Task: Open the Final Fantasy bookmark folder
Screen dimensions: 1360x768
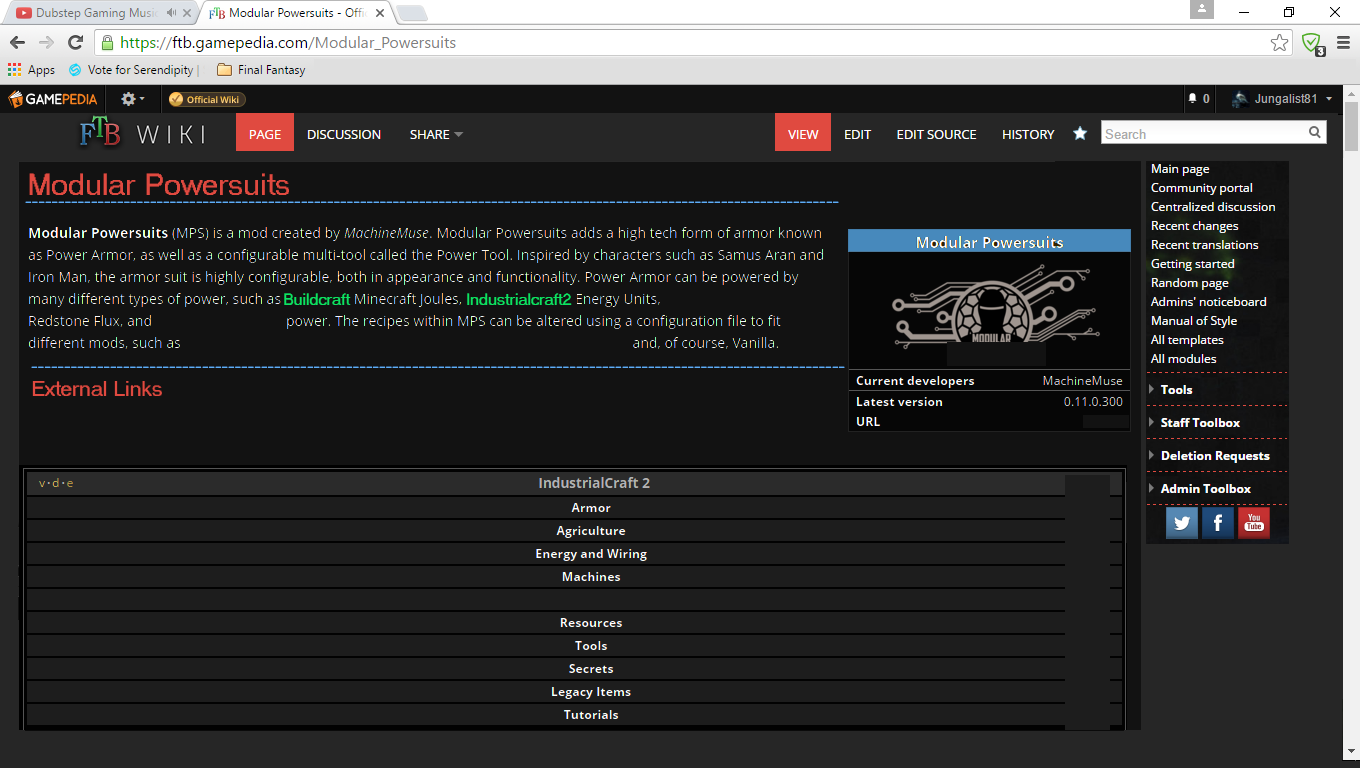Action: [261, 70]
